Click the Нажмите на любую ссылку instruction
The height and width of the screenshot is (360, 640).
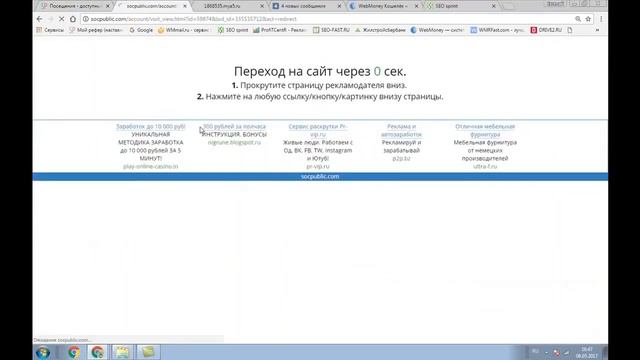coord(320,97)
